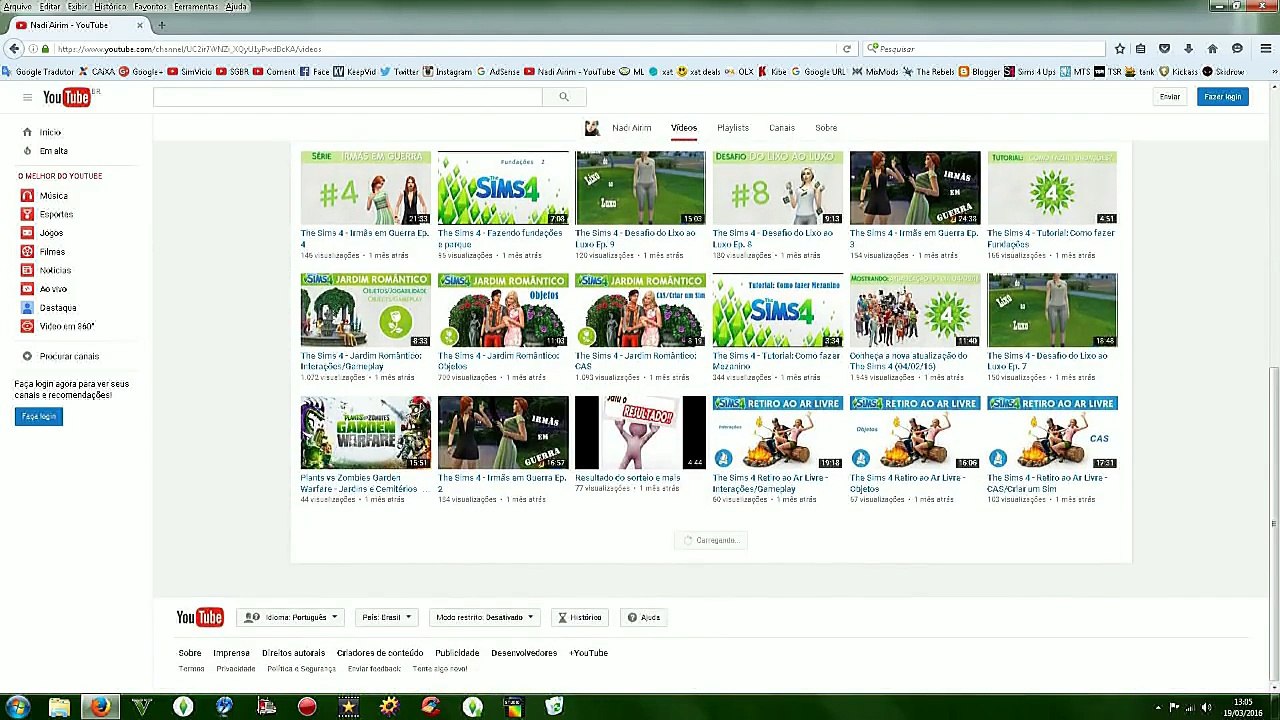Show the bookmarks list icon in toolbar
This screenshot has height=720, width=1280.
(x=1141, y=49)
